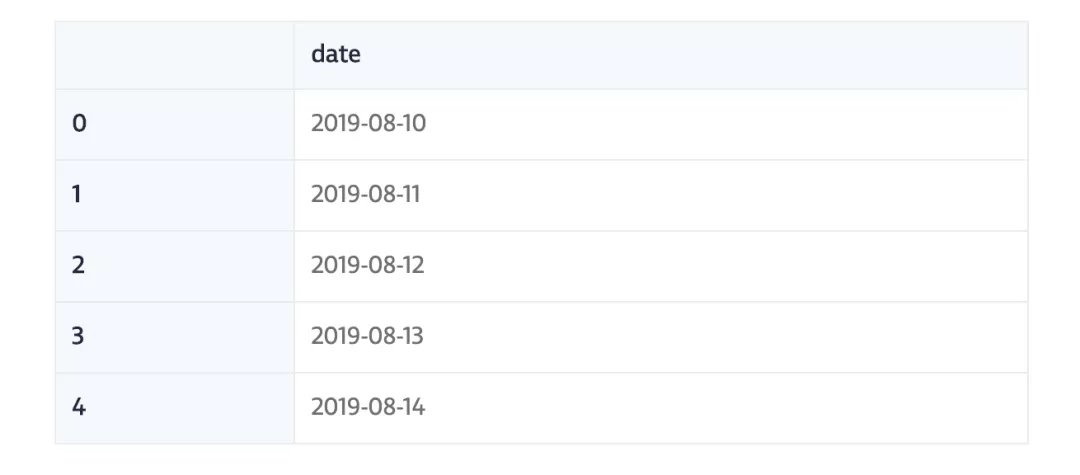Select the earliest date in the table
The image size is (1080, 475).
click(x=368, y=124)
